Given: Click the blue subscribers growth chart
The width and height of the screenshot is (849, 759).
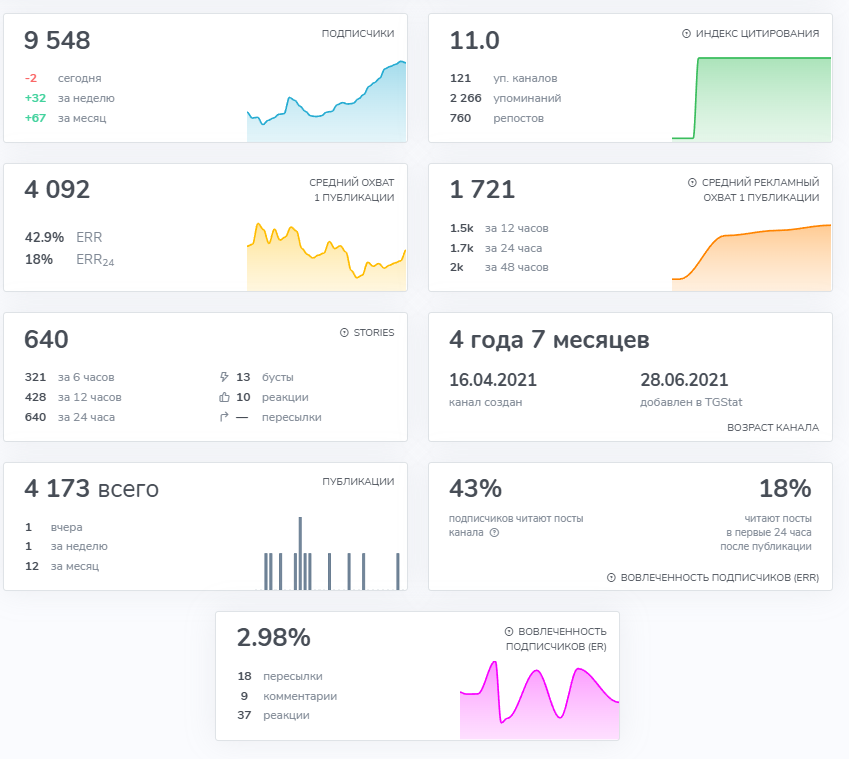Looking at the screenshot, I should coord(326,101).
